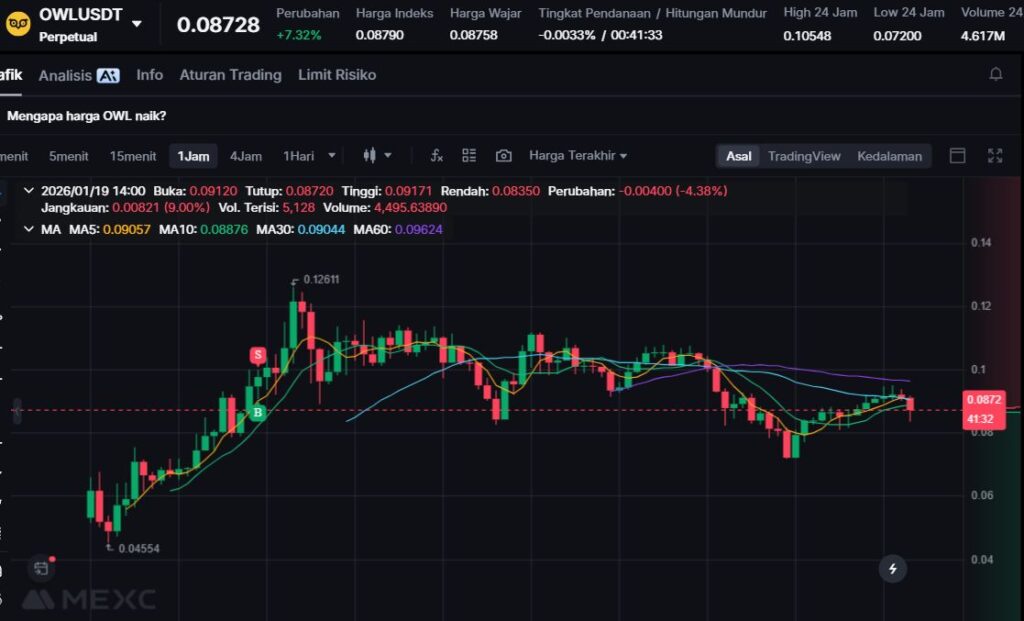
Task: Click the price alert bell icon
Action: point(995,75)
